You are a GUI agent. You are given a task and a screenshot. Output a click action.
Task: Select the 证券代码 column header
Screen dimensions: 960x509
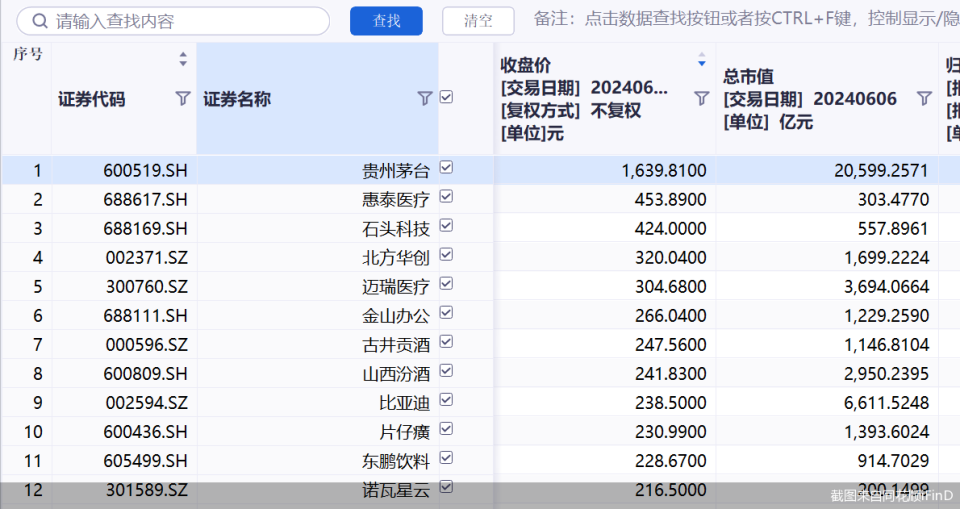pyautogui.click(x=124, y=98)
